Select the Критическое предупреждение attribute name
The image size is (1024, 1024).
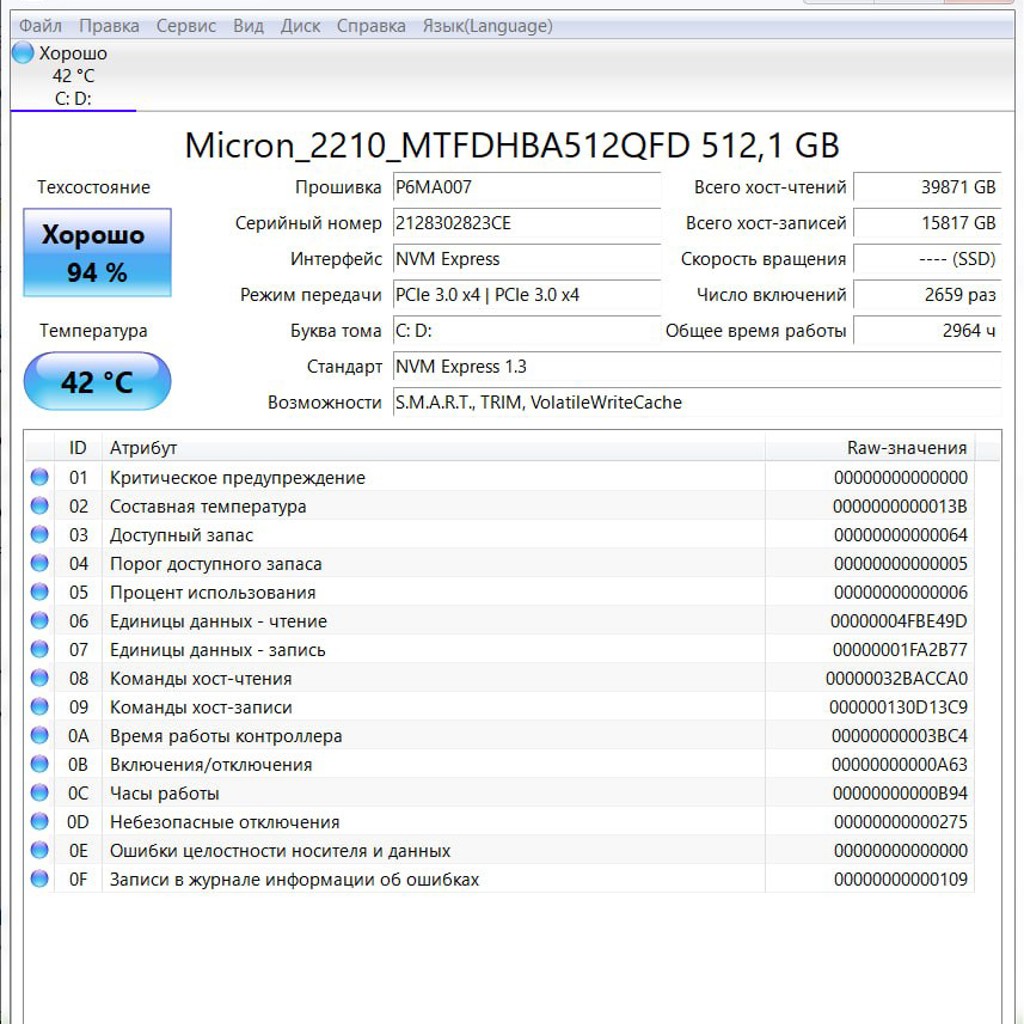238,478
